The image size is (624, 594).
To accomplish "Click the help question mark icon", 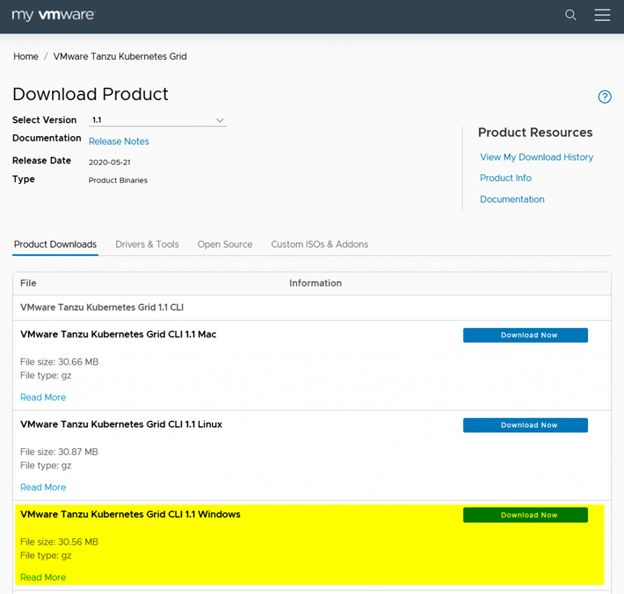I will coord(604,97).
